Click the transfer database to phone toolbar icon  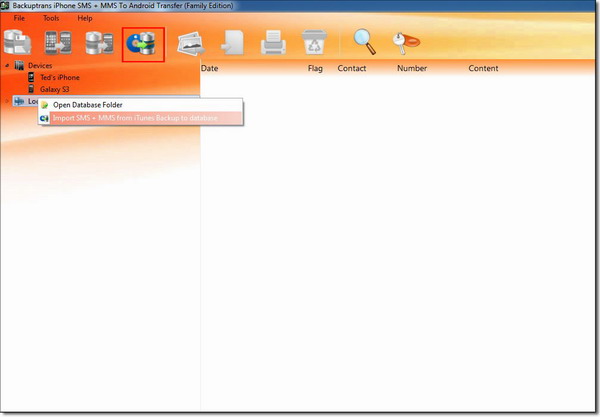pos(99,42)
